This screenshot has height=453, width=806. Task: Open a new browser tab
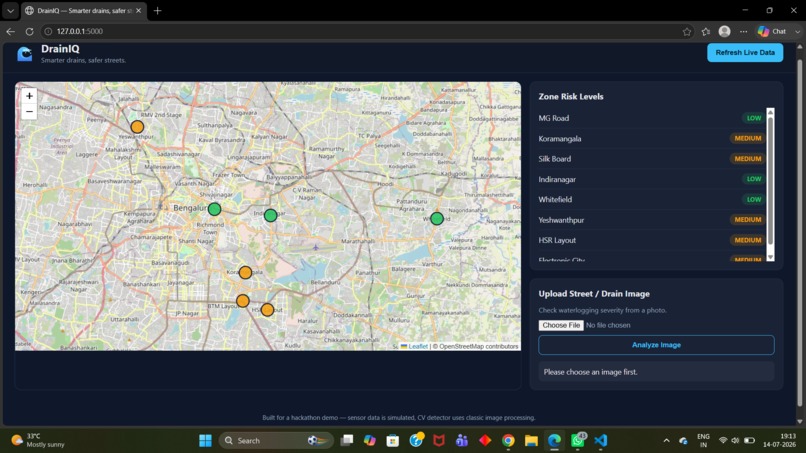[x=157, y=10]
